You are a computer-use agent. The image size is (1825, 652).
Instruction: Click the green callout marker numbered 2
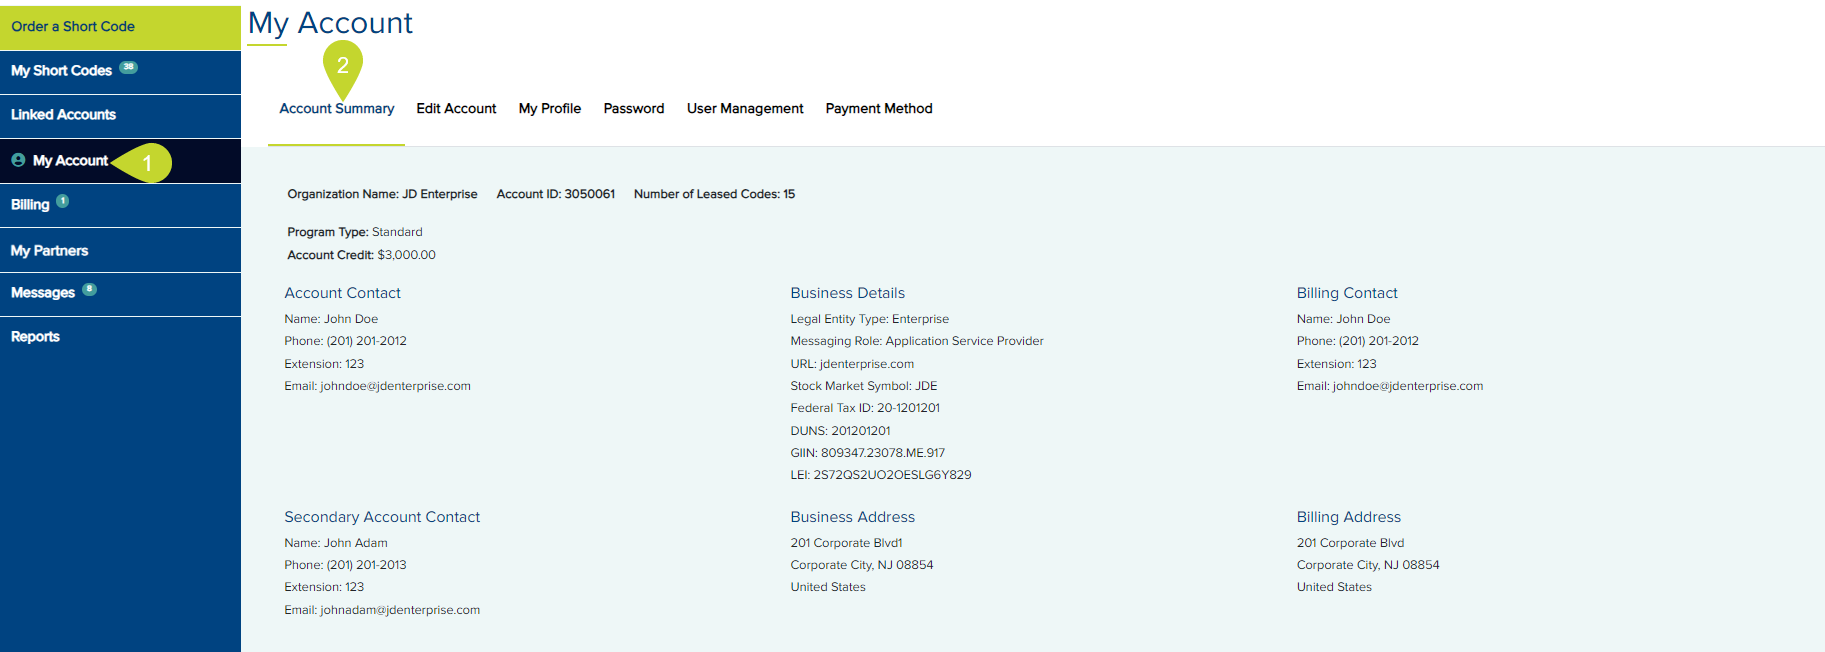343,66
